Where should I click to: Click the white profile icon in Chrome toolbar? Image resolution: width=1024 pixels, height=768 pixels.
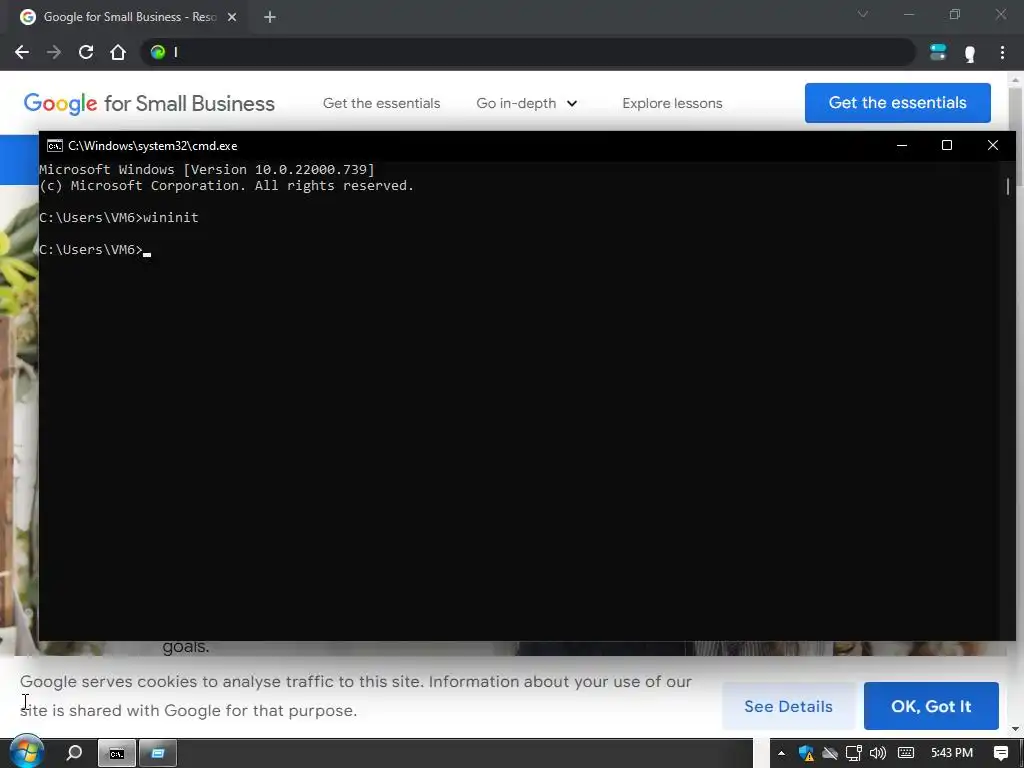click(x=970, y=53)
